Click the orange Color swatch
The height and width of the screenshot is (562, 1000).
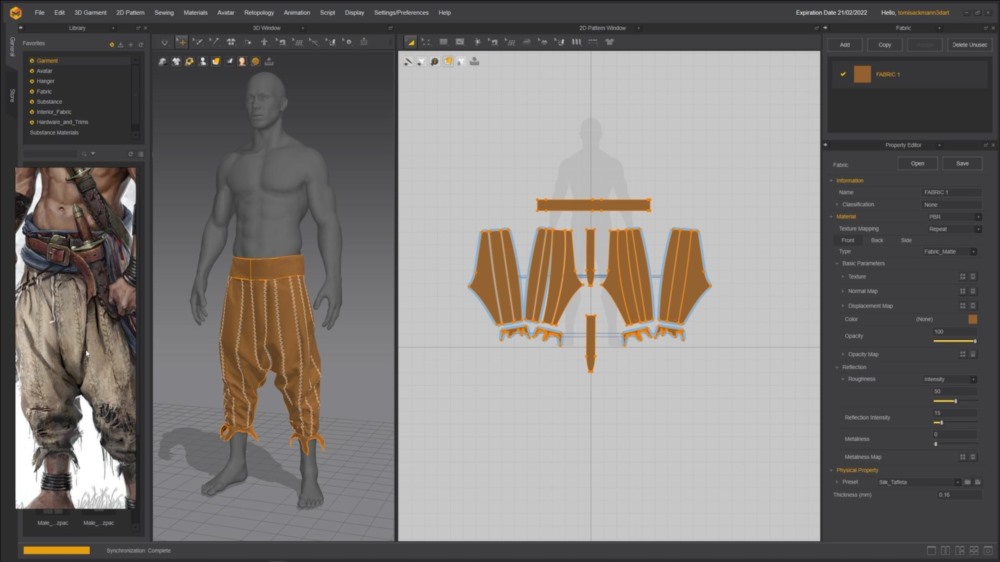point(973,319)
